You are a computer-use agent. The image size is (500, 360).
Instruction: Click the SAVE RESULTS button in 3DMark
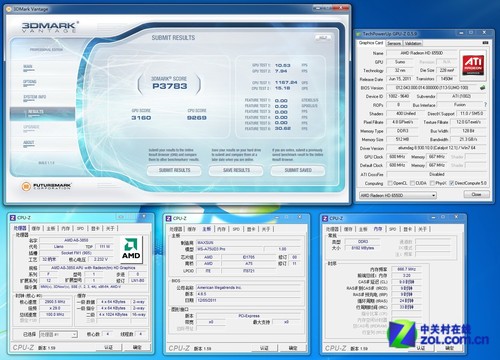236,170
